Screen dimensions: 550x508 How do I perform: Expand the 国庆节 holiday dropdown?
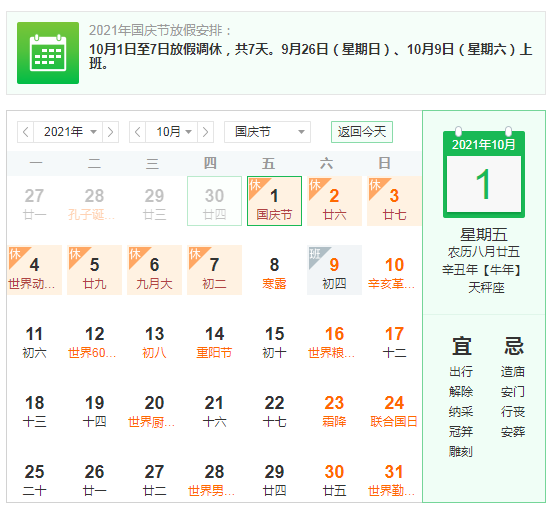coord(267,132)
